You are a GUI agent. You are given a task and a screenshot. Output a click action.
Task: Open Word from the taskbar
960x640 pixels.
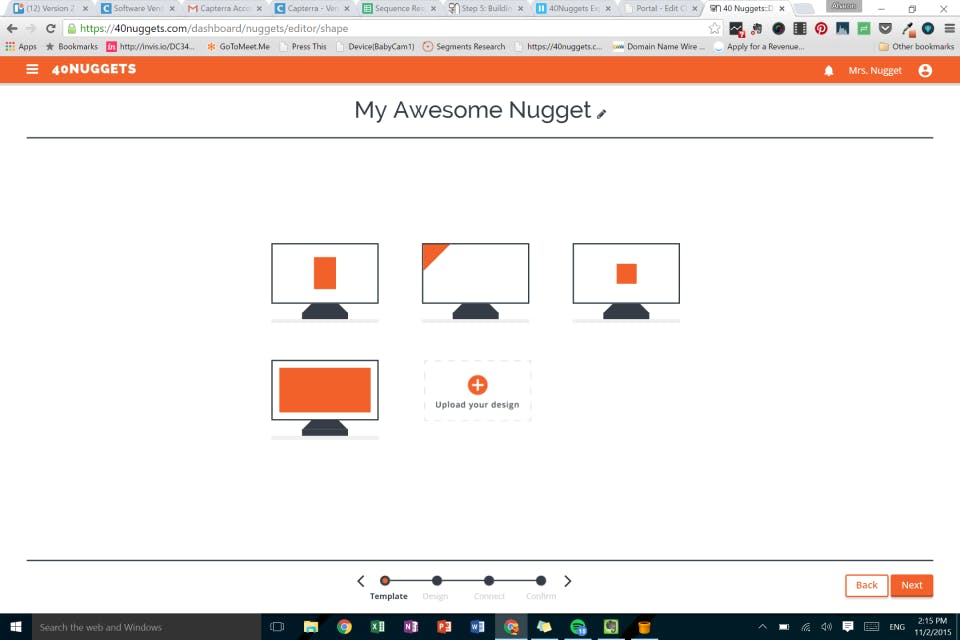(x=478, y=627)
